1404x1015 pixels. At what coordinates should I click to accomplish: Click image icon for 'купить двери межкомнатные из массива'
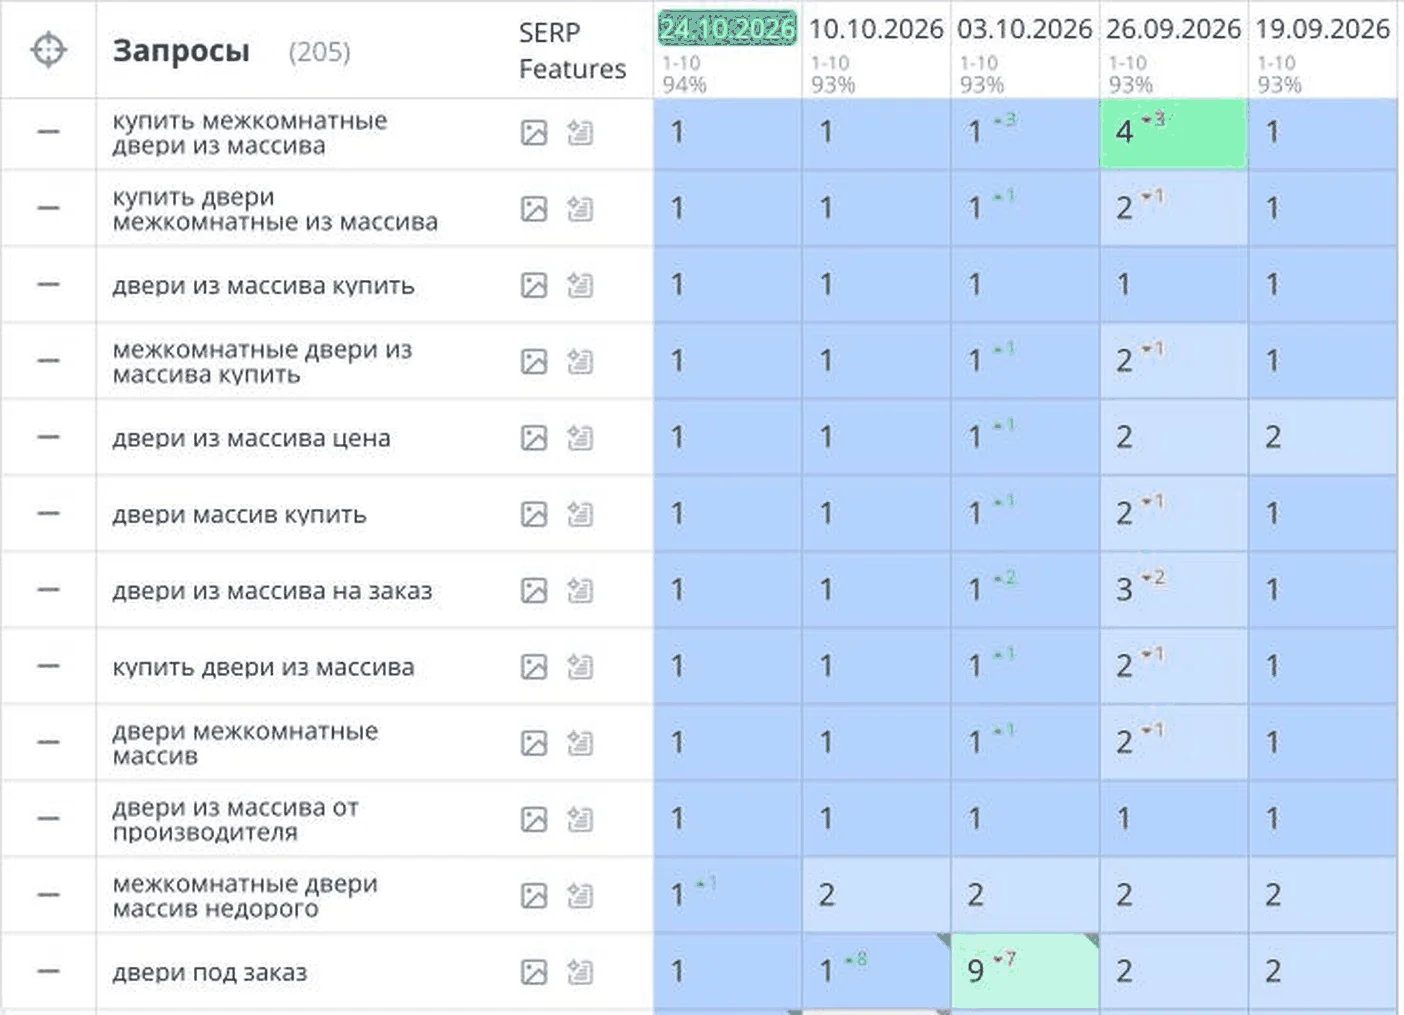[534, 208]
